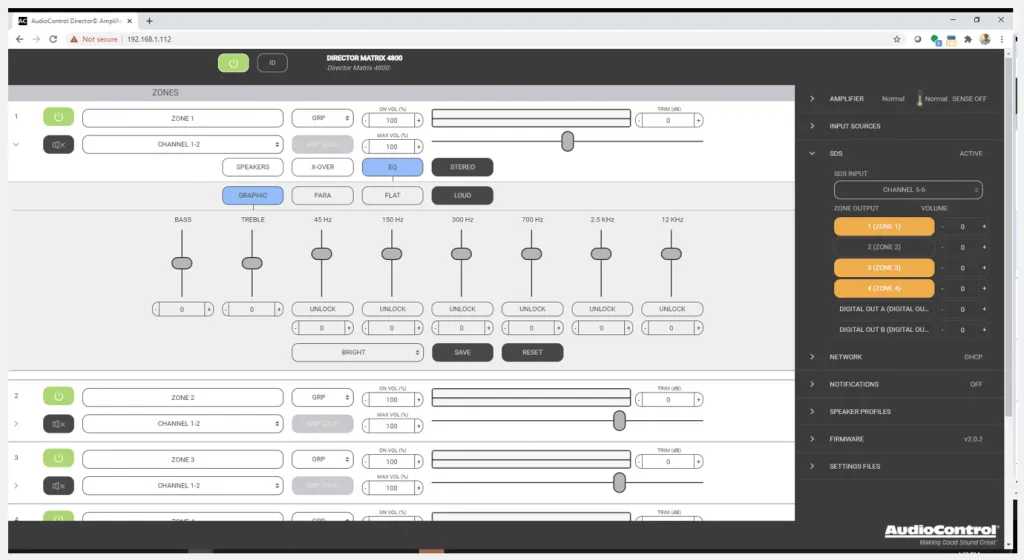This screenshot has width=1024, height=560.
Task: Expand Zone 2 details chevron
Action: tap(16, 424)
